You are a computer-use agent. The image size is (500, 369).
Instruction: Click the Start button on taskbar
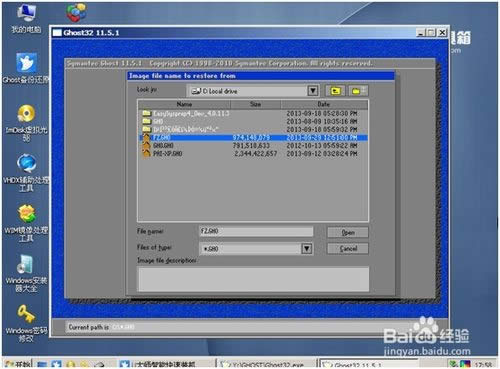pyautogui.click(x=17, y=364)
